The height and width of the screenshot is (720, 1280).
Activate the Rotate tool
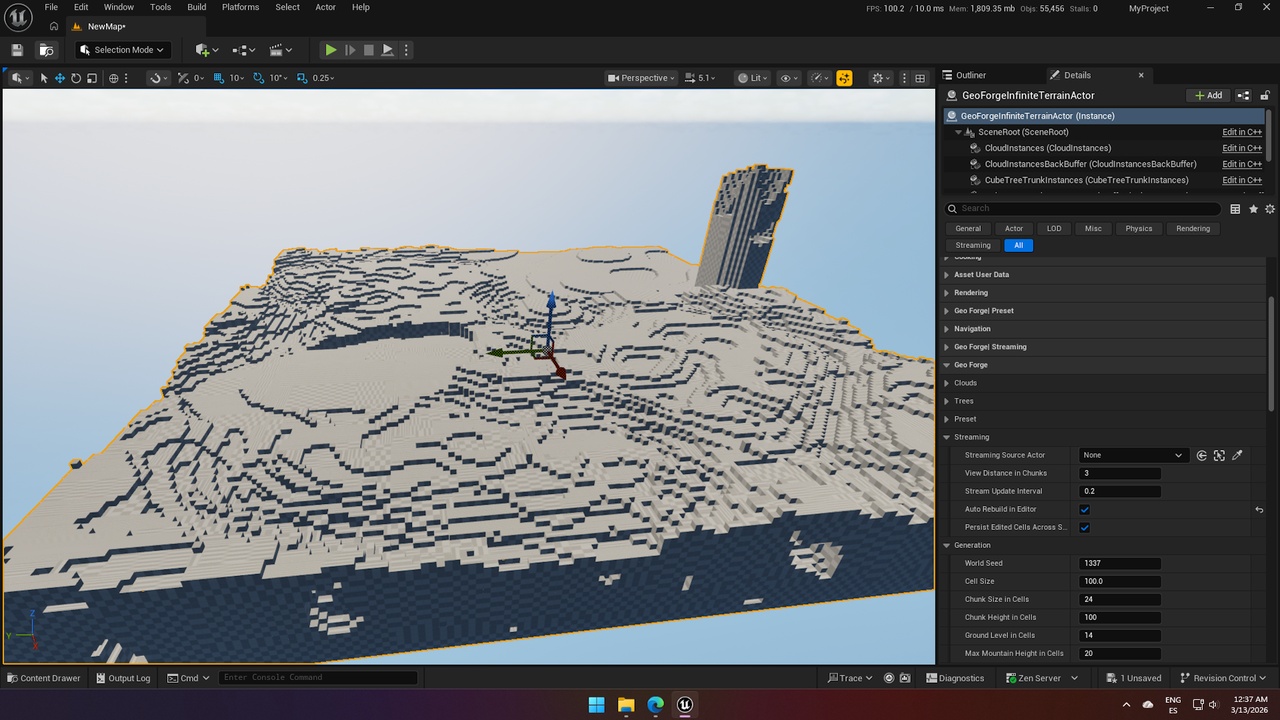[x=76, y=78]
